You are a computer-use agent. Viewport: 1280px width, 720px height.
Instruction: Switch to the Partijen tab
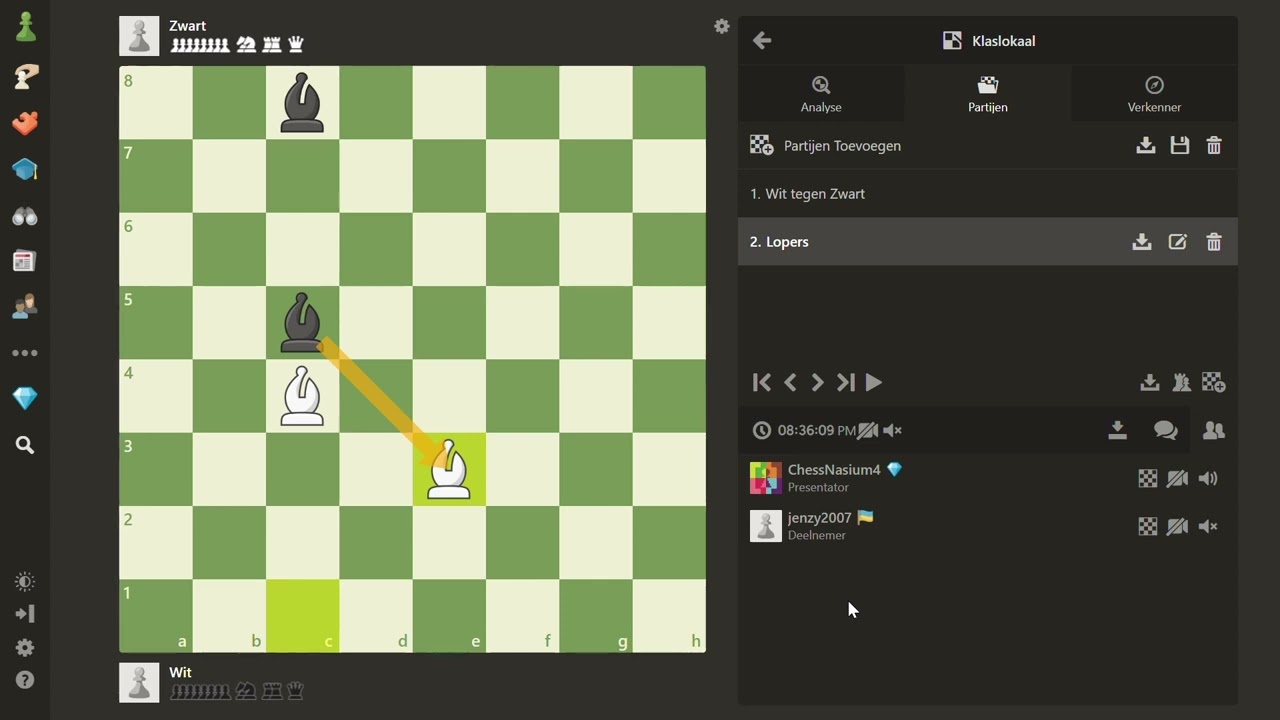coord(988,94)
